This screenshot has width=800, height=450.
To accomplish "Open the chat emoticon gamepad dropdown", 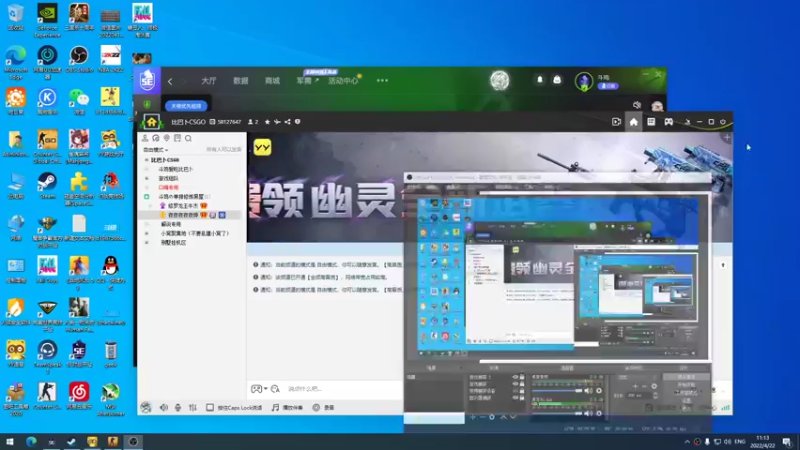I will [259, 389].
